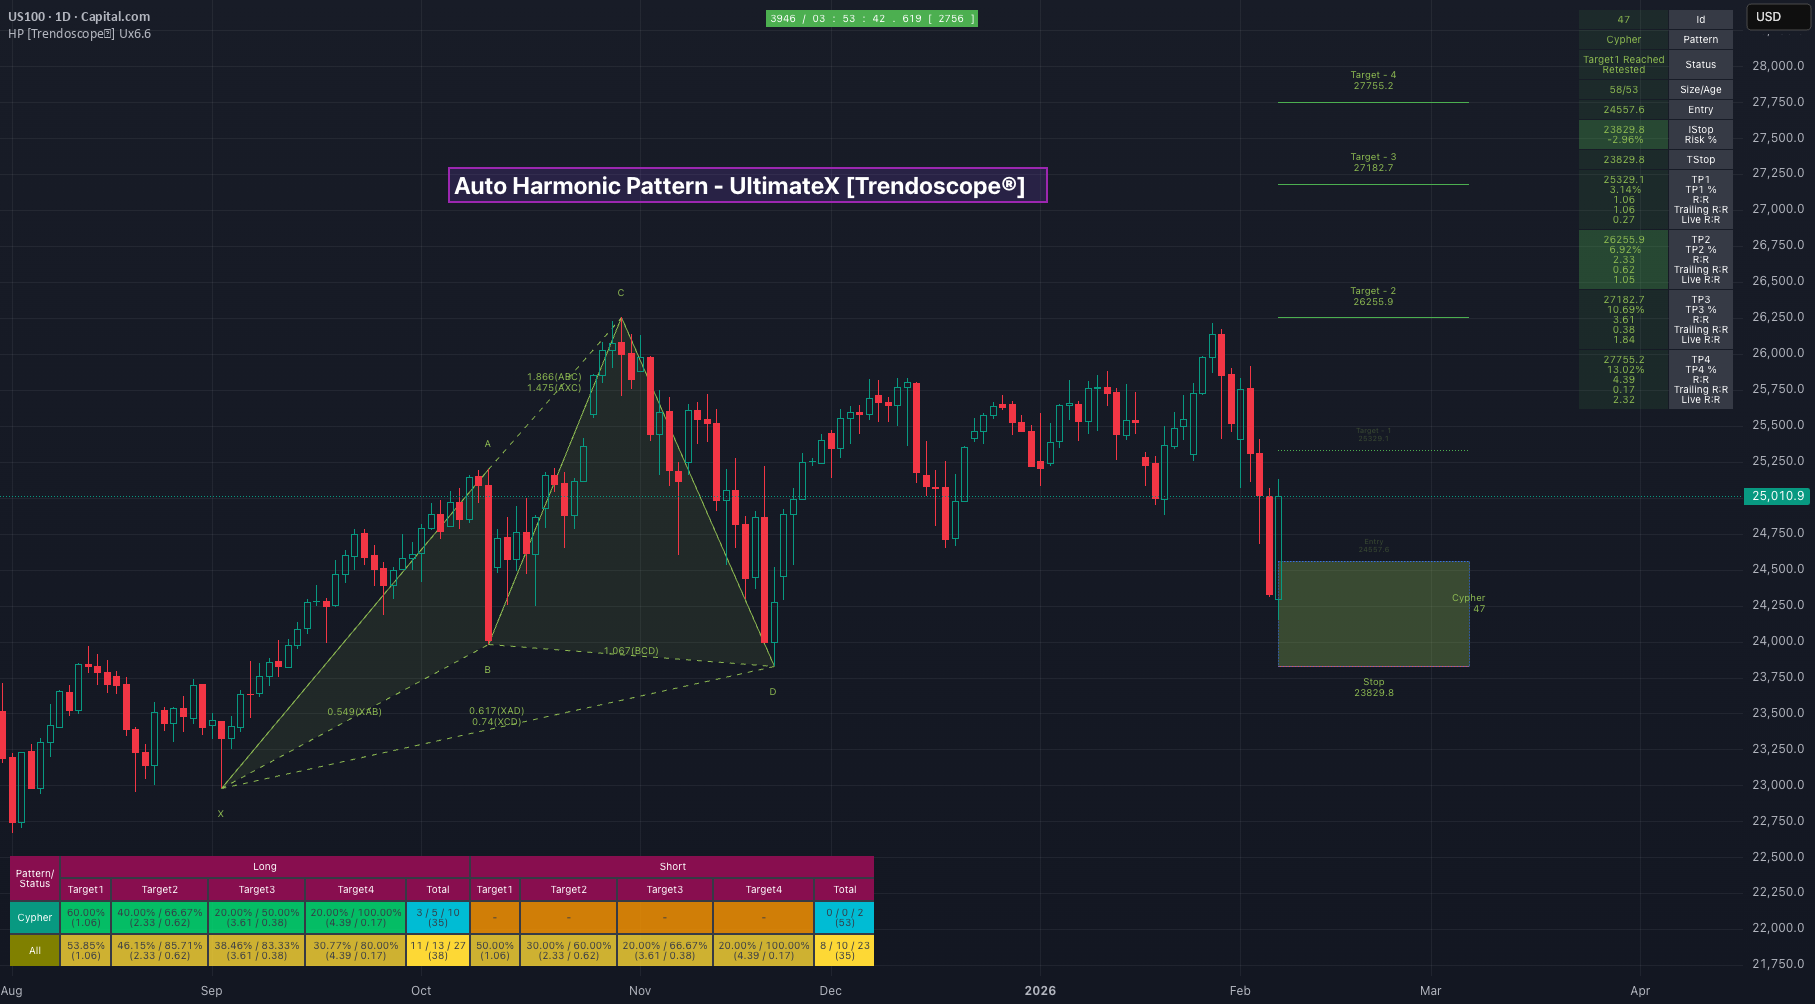Click the Nov label on the time axis
Screen dimensions: 1815x1004
(640, 991)
